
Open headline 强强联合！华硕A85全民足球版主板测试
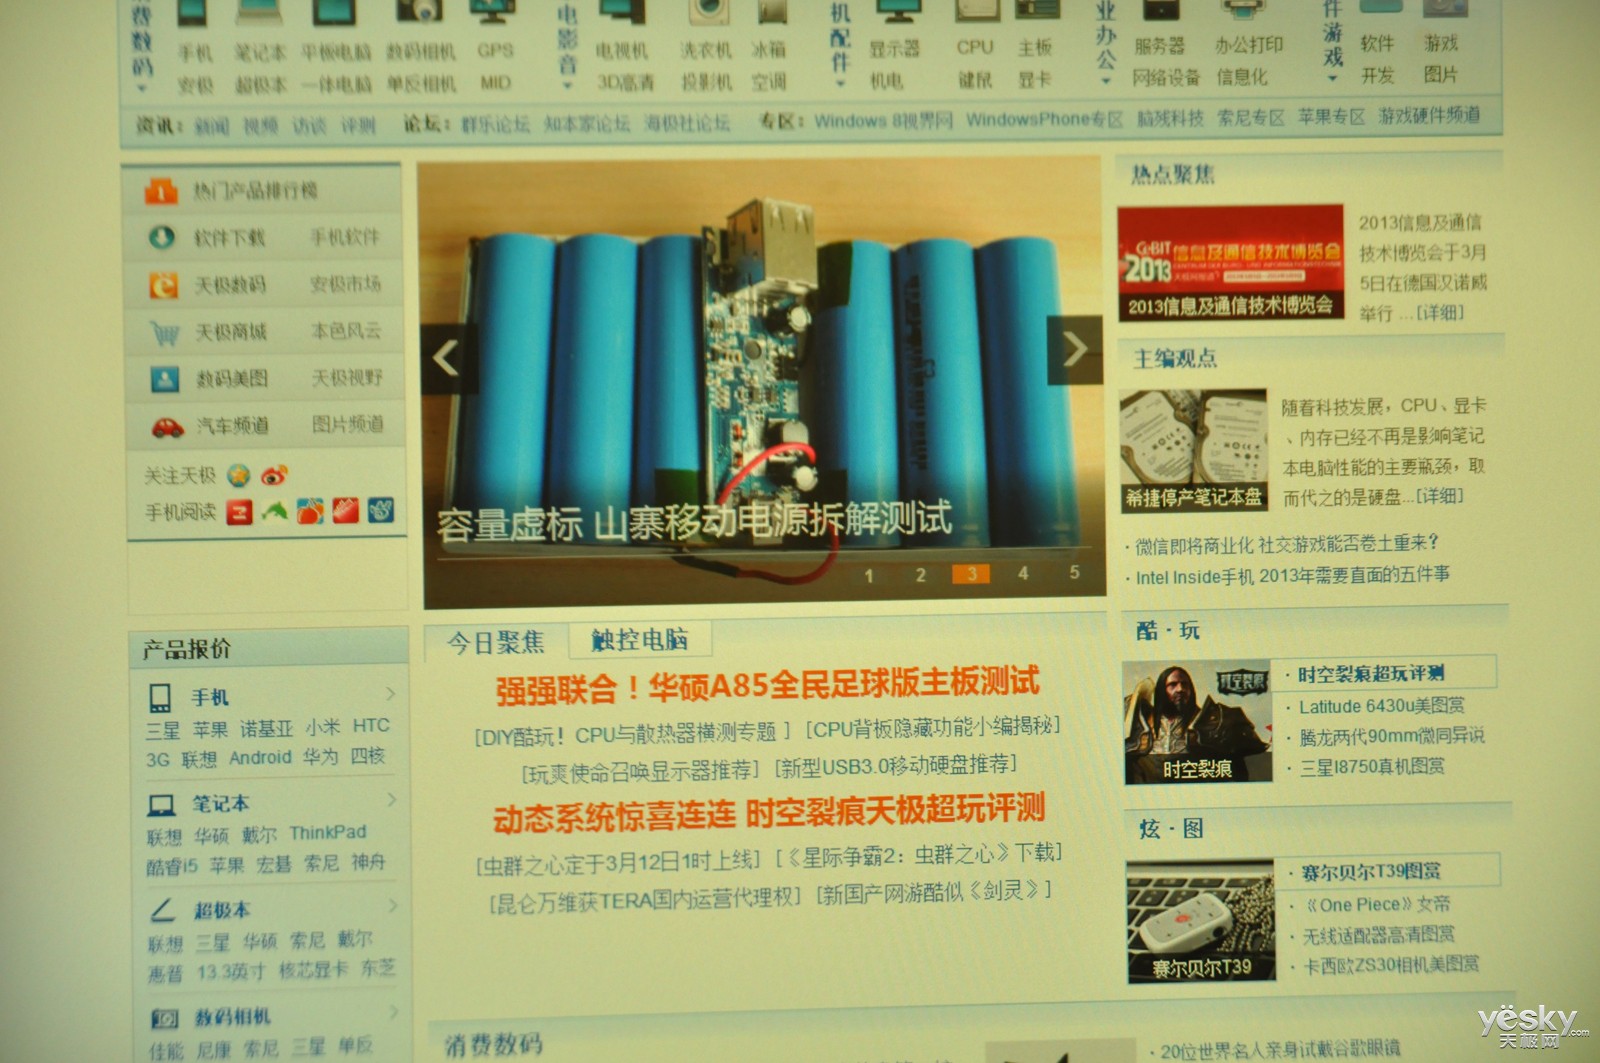click(767, 686)
